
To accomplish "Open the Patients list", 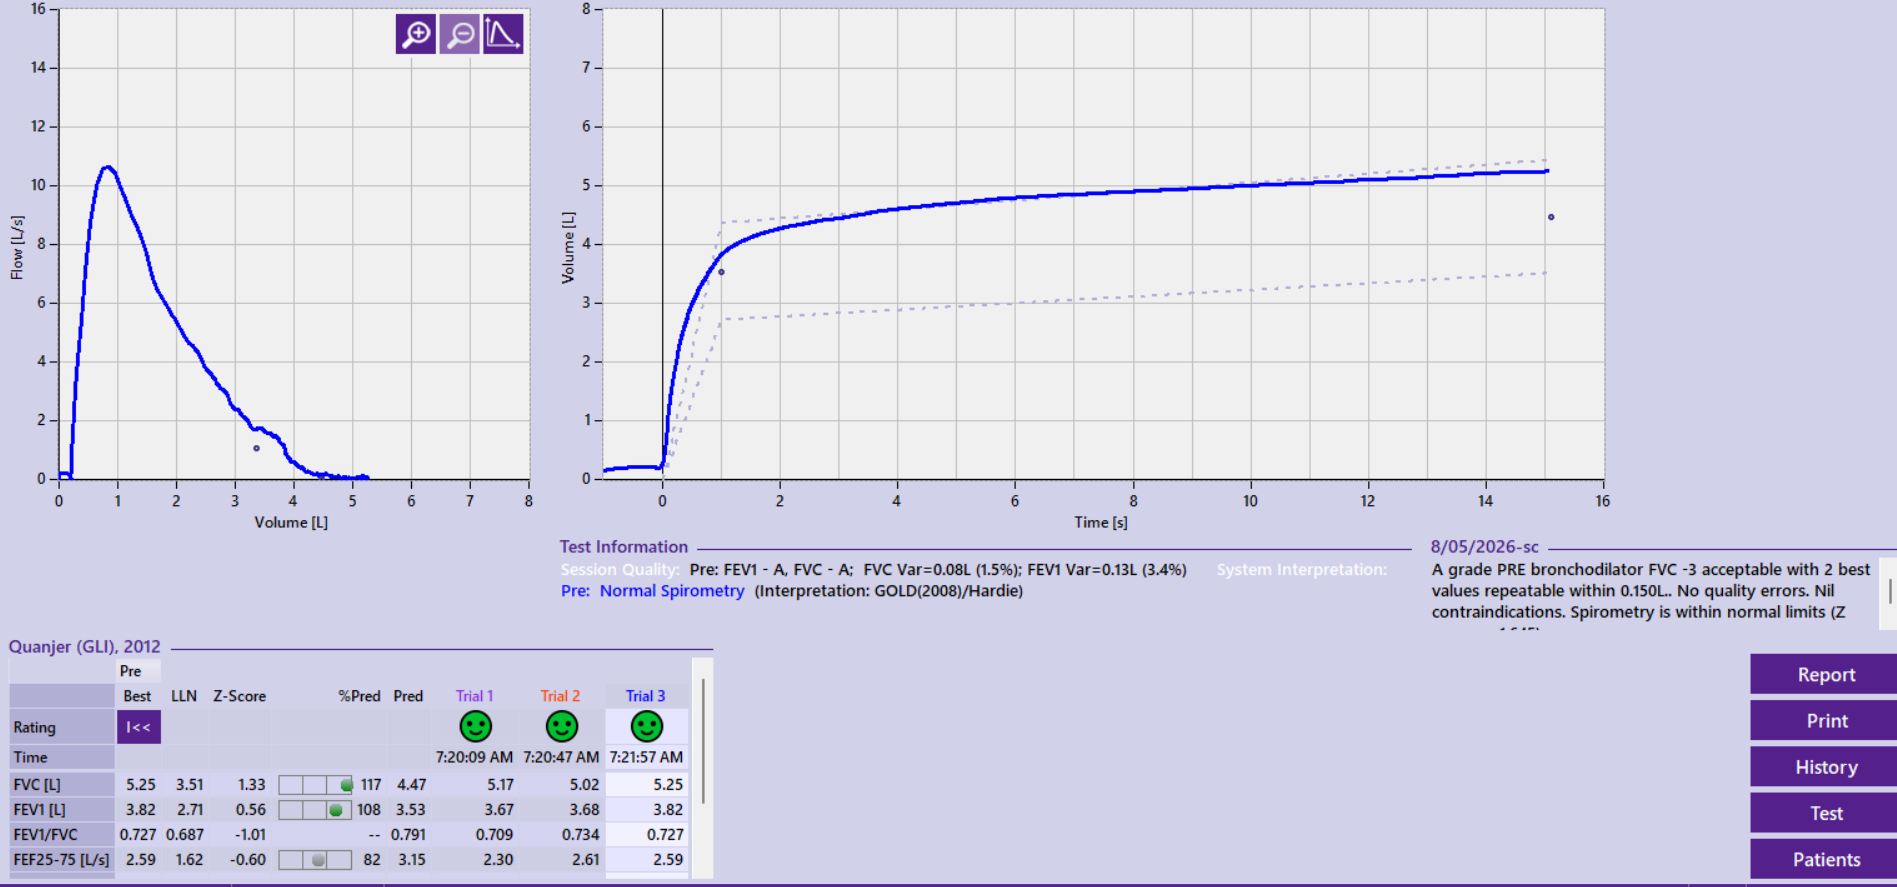I will point(1826,858).
